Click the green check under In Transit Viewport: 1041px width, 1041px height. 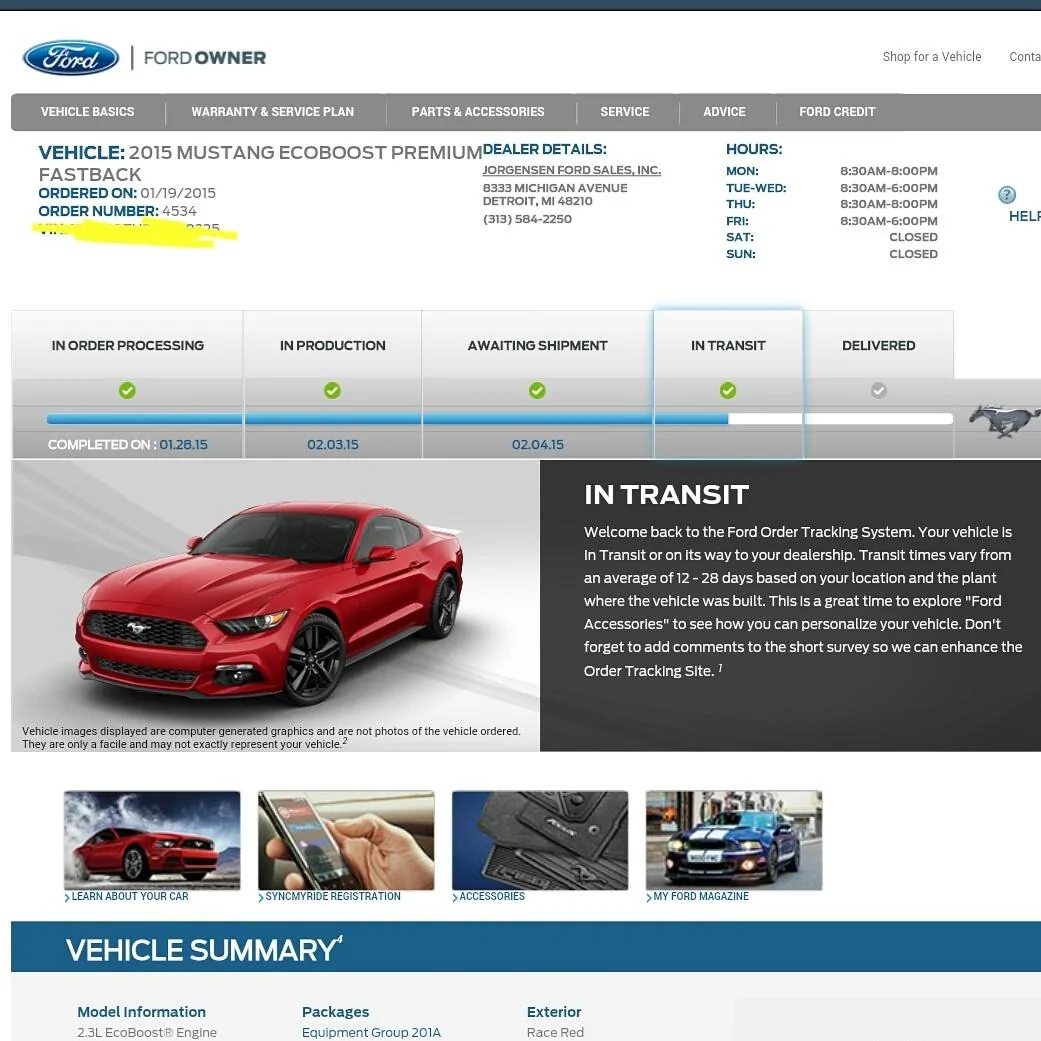pos(728,390)
